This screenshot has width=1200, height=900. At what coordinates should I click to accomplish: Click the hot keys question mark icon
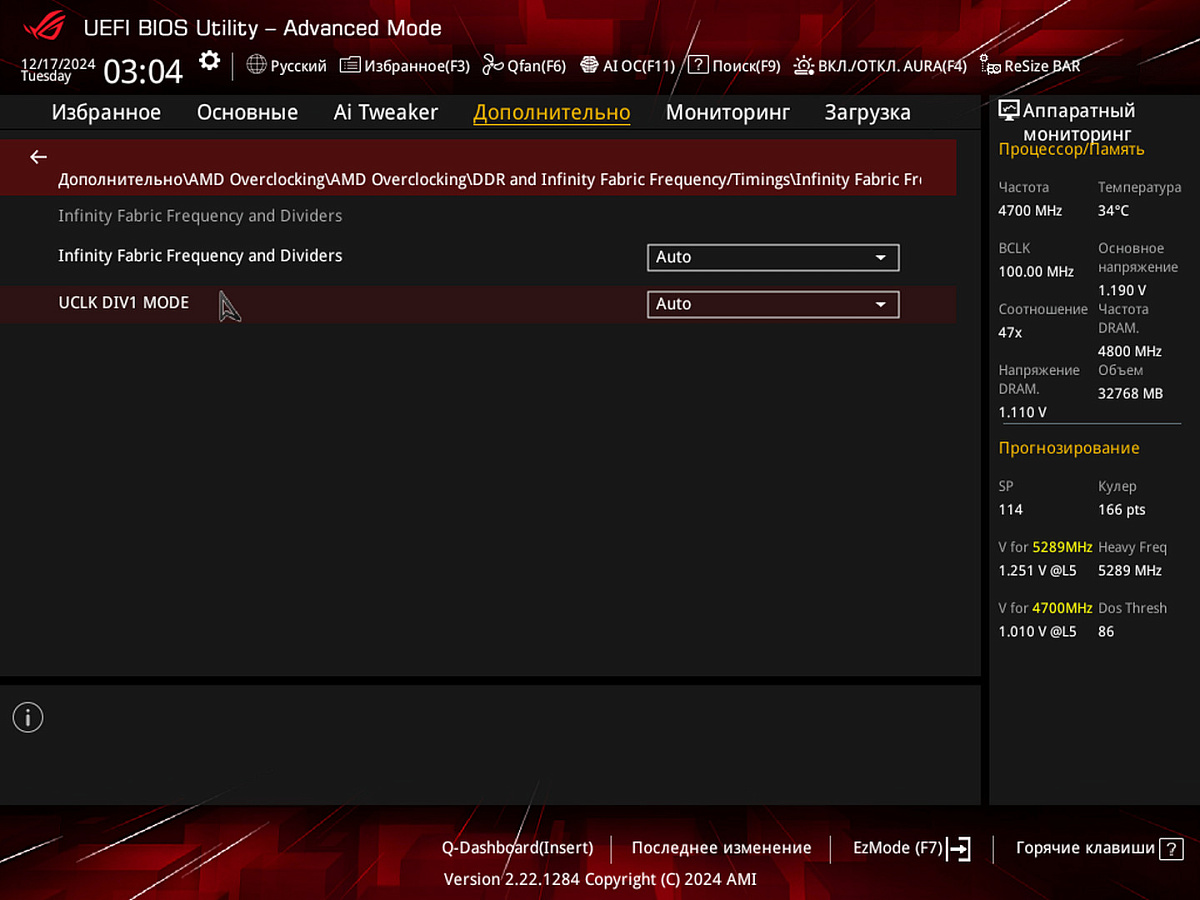[1171, 849]
